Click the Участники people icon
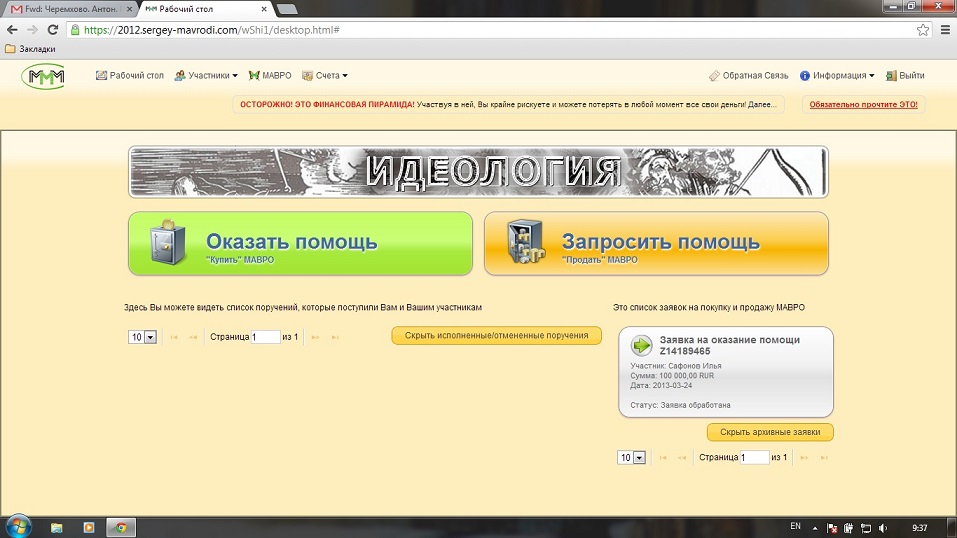The height and width of the screenshot is (538, 957). click(x=179, y=76)
